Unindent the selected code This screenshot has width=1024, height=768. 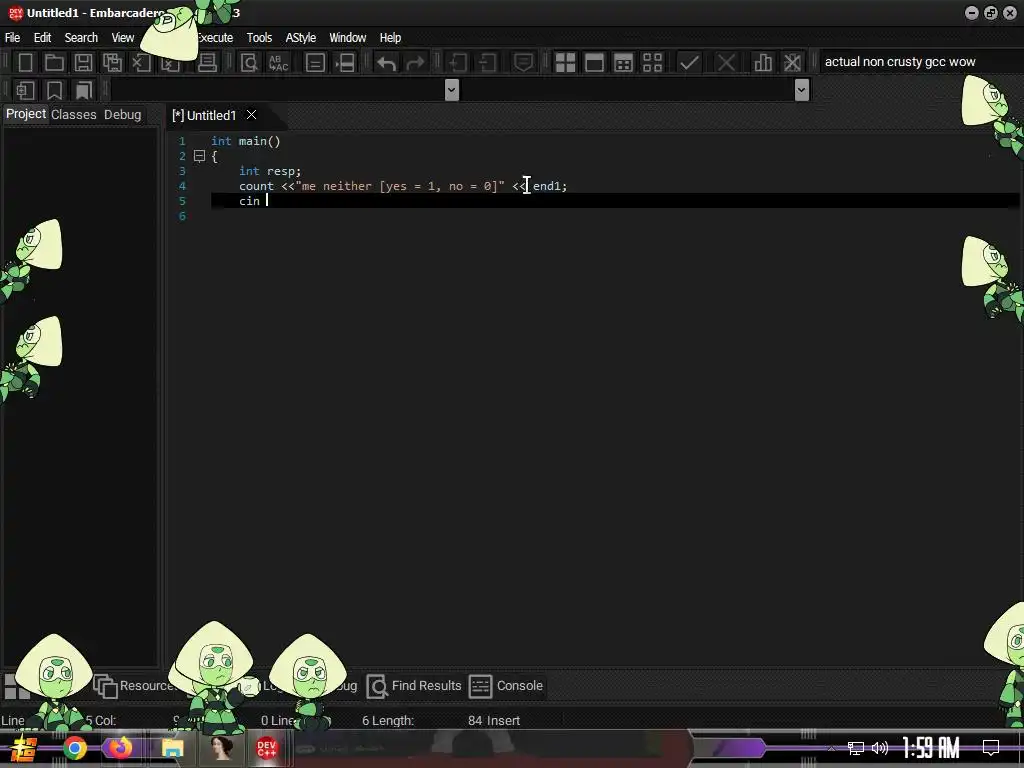coord(487,63)
